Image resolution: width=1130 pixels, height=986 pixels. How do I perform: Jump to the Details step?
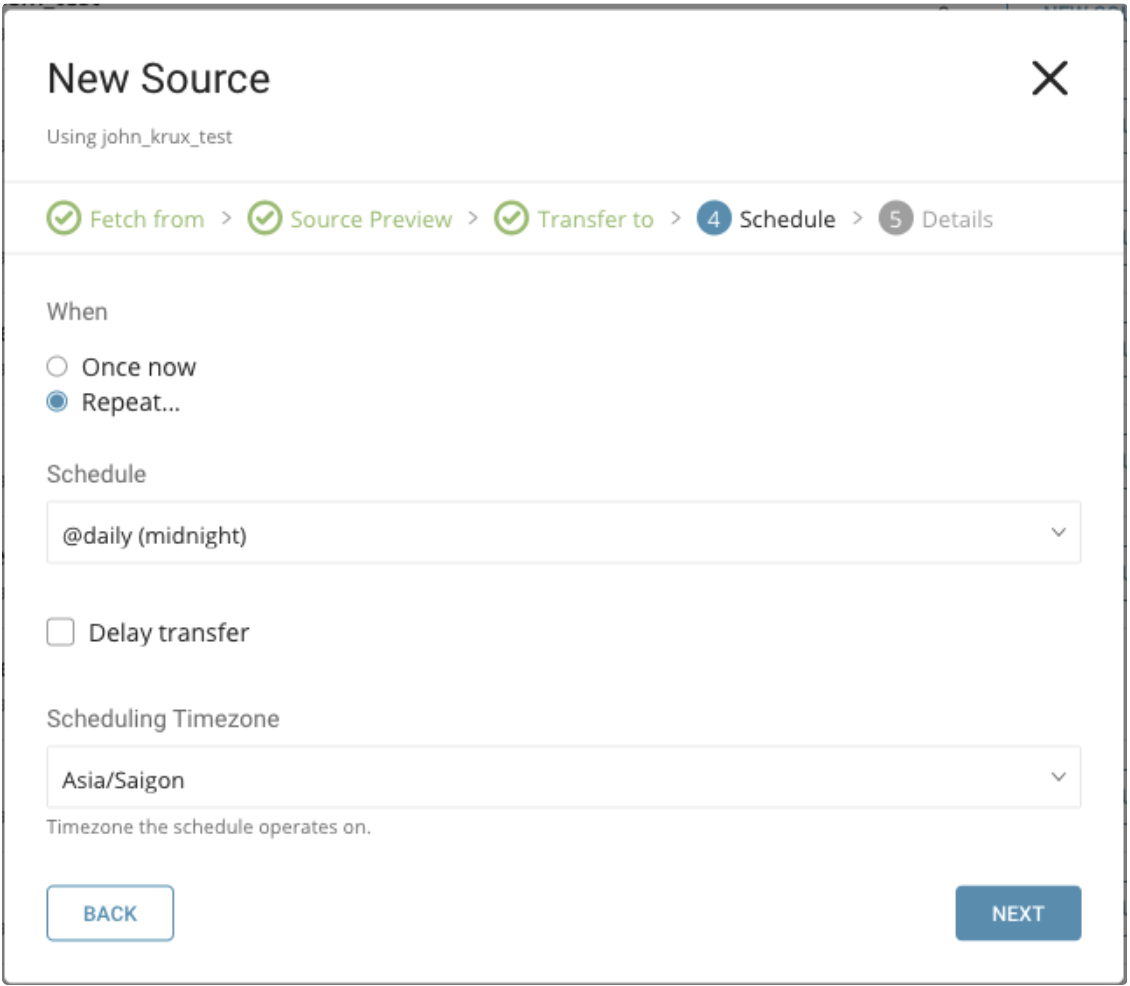click(957, 219)
